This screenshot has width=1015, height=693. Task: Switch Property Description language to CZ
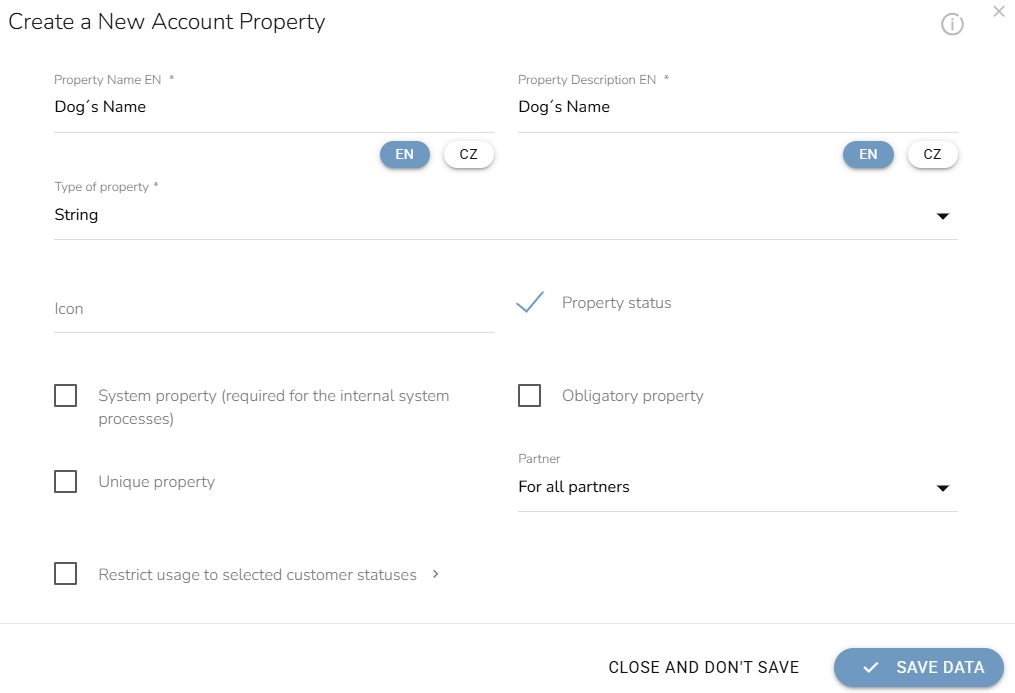(x=932, y=155)
